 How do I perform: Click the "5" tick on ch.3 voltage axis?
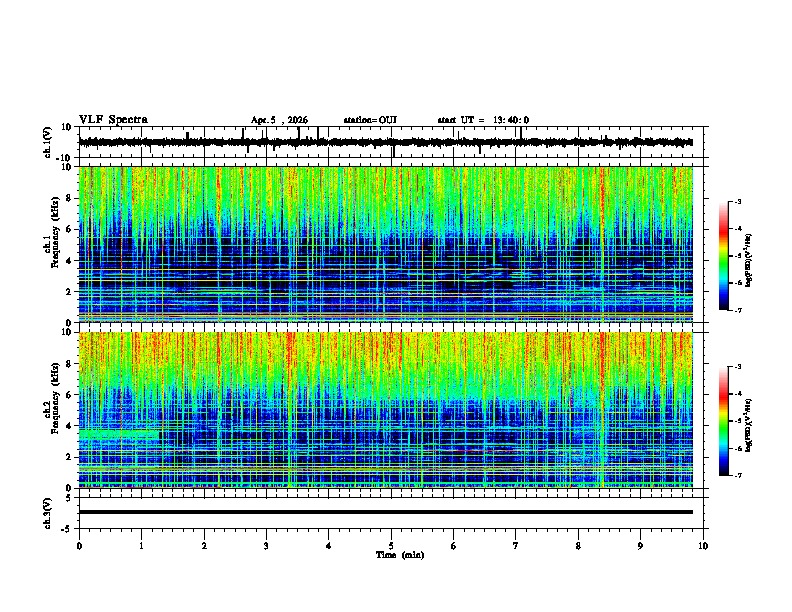click(x=70, y=498)
